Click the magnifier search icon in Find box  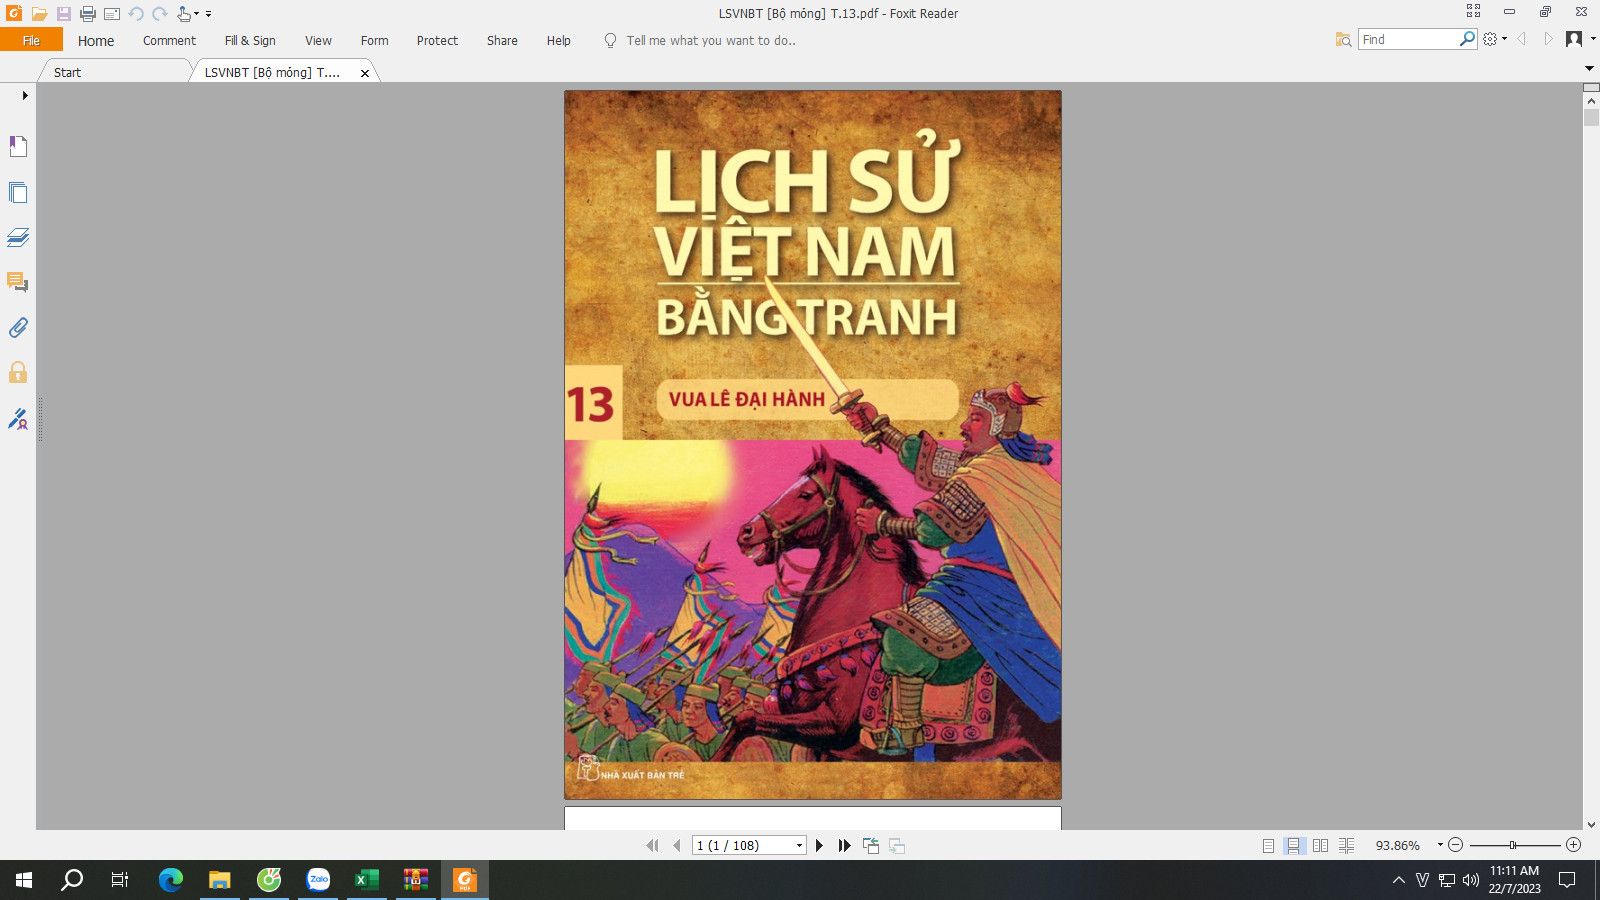click(1467, 39)
